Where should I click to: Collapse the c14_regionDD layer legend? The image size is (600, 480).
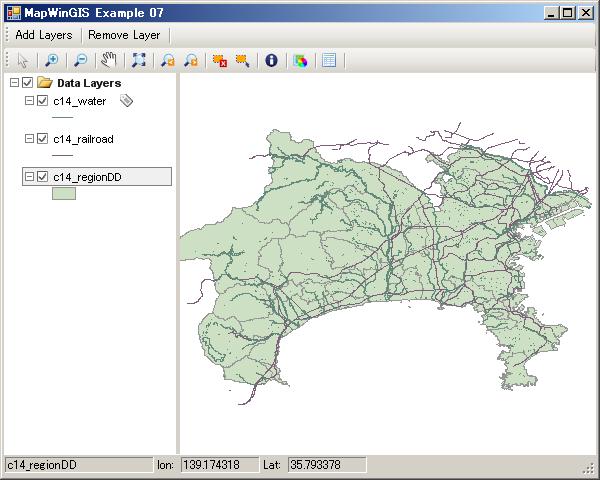click(27, 177)
